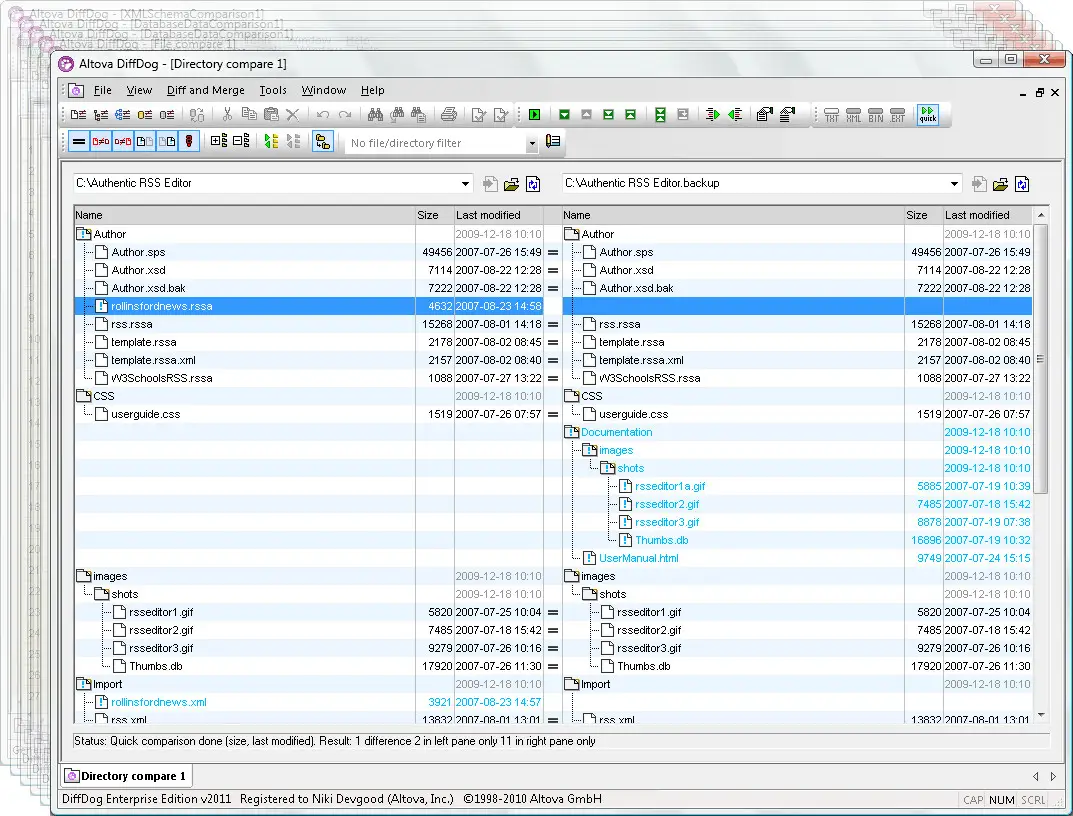The height and width of the screenshot is (816, 1073).
Task: Open the Window menu
Action: (324, 90)
